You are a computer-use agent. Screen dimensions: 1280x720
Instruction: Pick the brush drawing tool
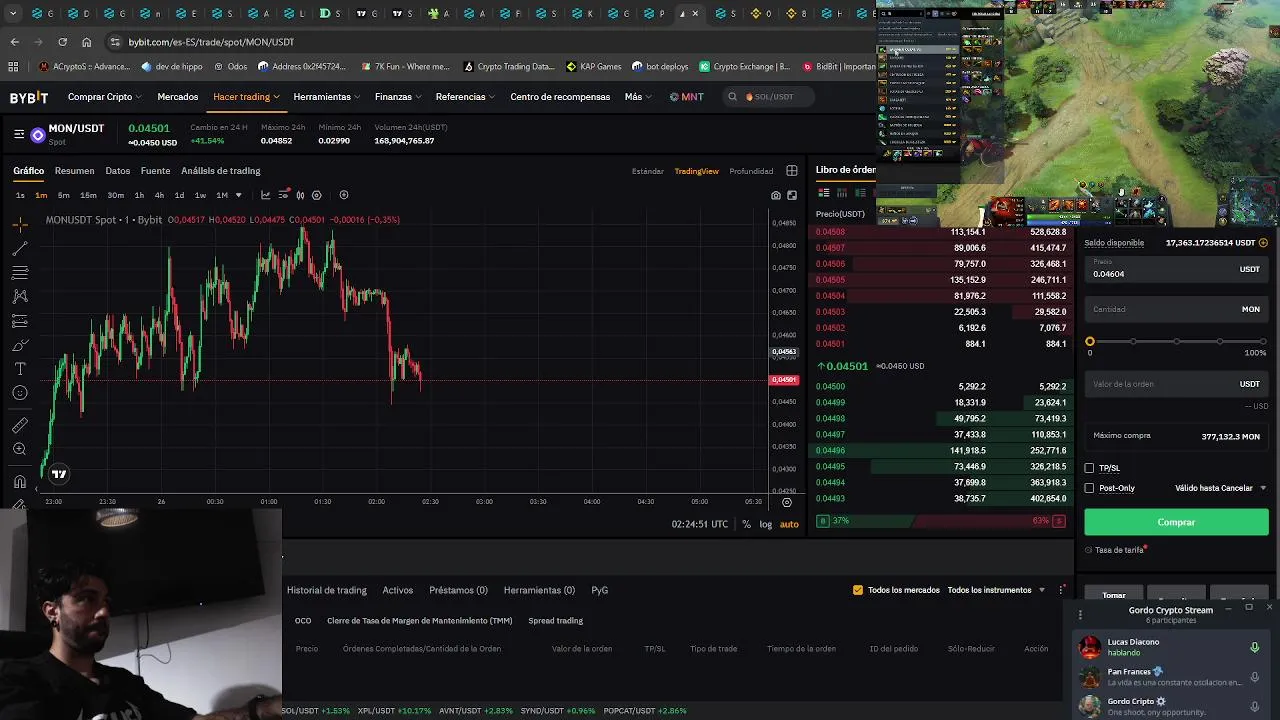click(20, 345)
